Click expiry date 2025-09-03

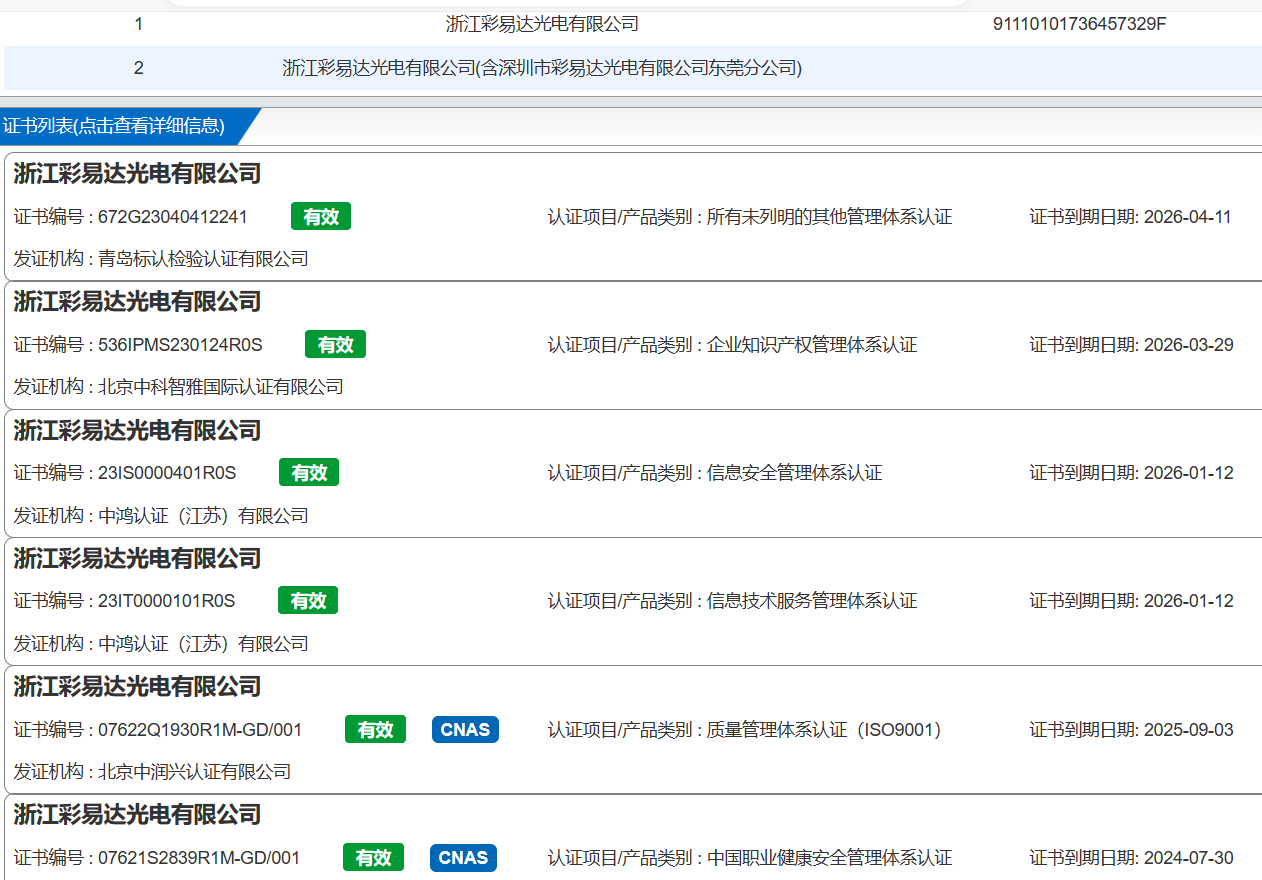[x=1188, y=730]
